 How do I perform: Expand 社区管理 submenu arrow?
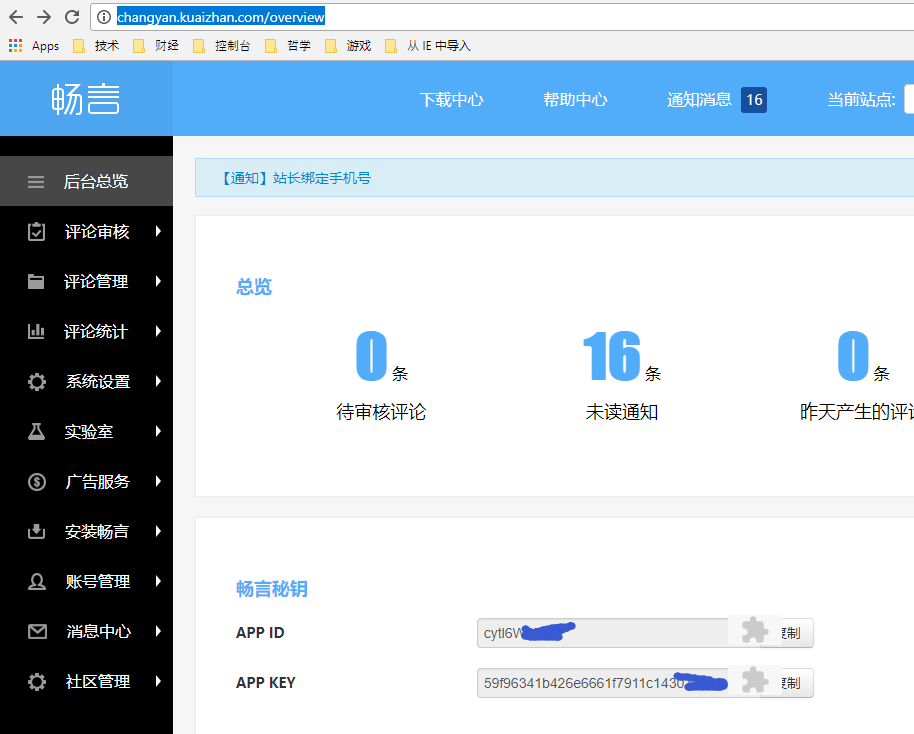[158, 681]
